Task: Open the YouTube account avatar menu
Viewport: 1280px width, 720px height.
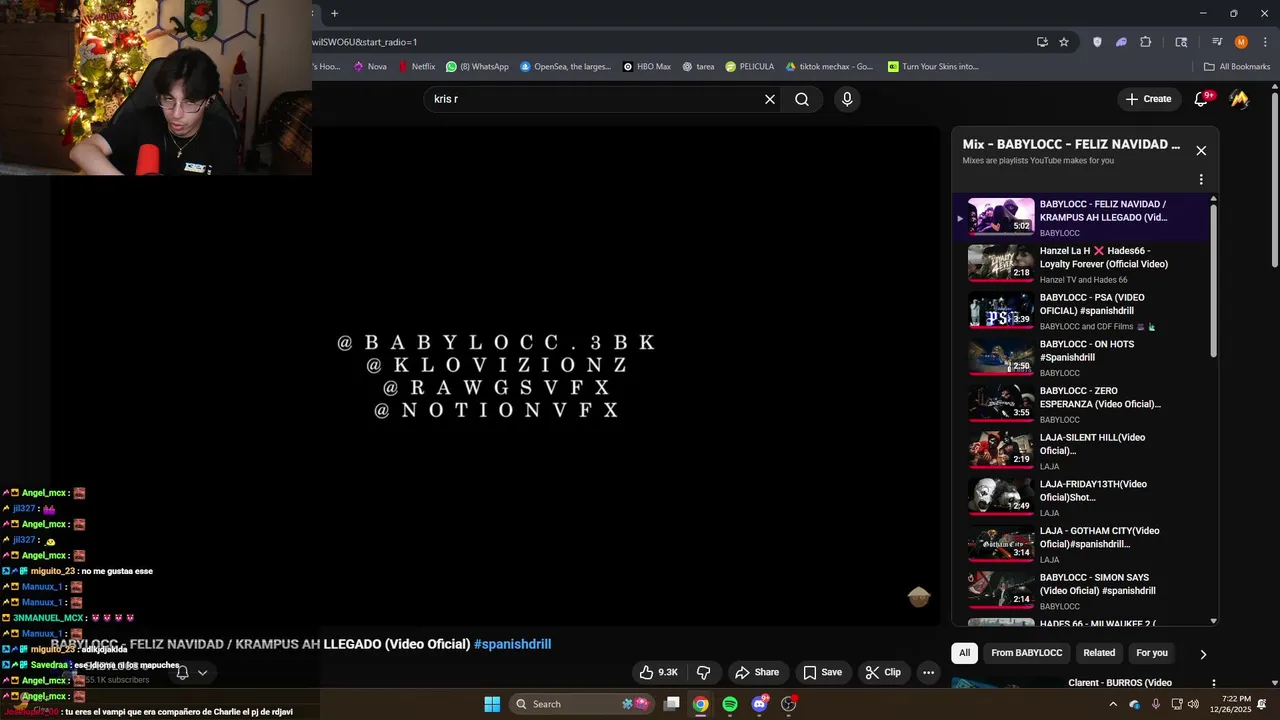Action: (1239, 99)
